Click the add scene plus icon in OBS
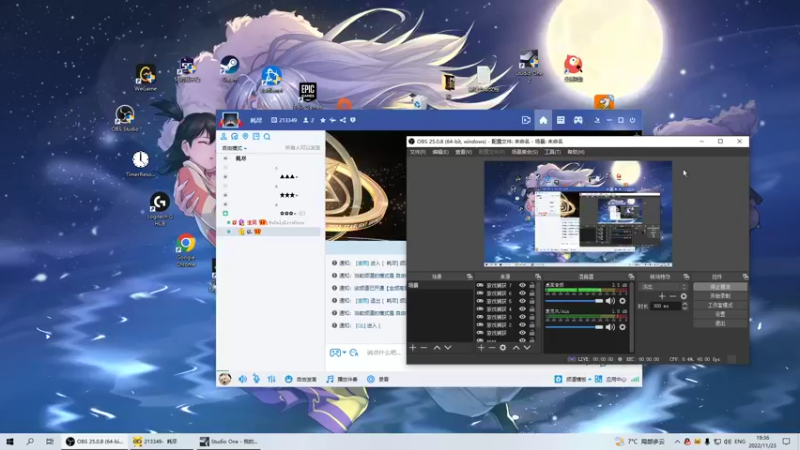Viewport: 800px width, 450px height. (413, 347)
